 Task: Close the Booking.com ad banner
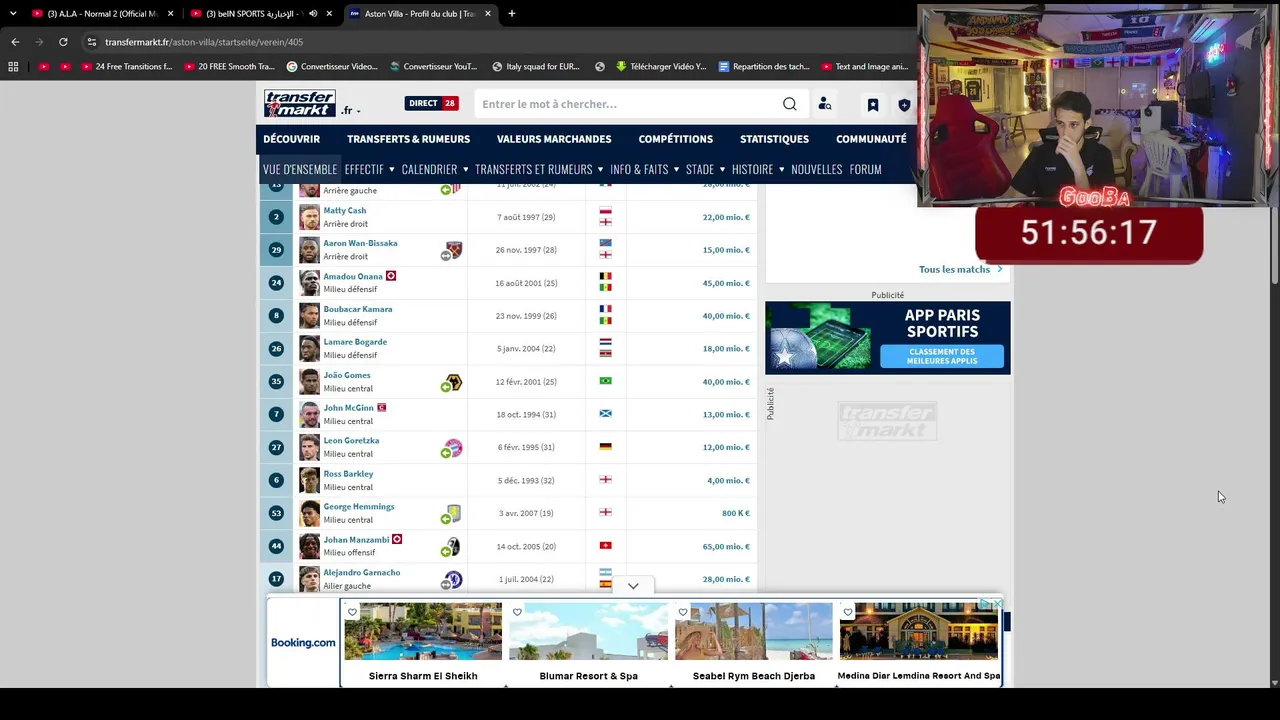[x=996, y=604]
